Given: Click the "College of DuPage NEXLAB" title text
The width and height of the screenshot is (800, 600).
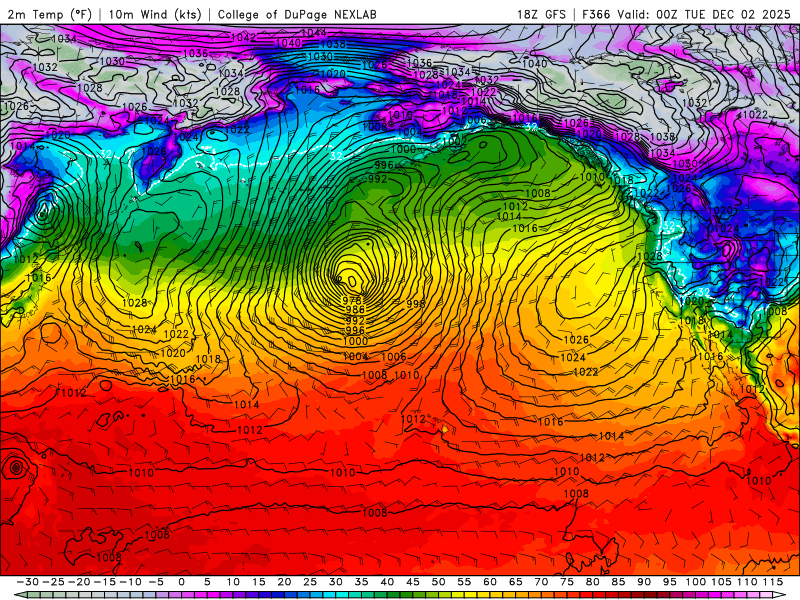Looking at the screenshot, I should [297, 14].
